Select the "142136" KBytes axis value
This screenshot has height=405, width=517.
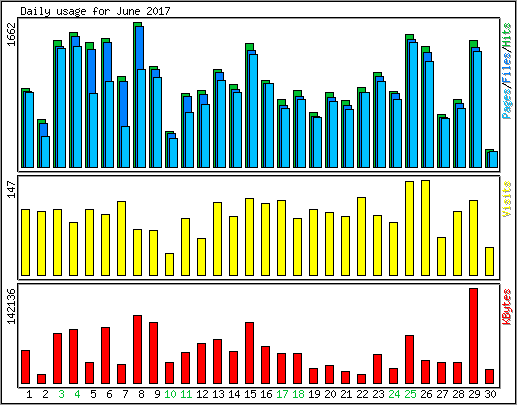pyautogui.click(x=11, y=306)
